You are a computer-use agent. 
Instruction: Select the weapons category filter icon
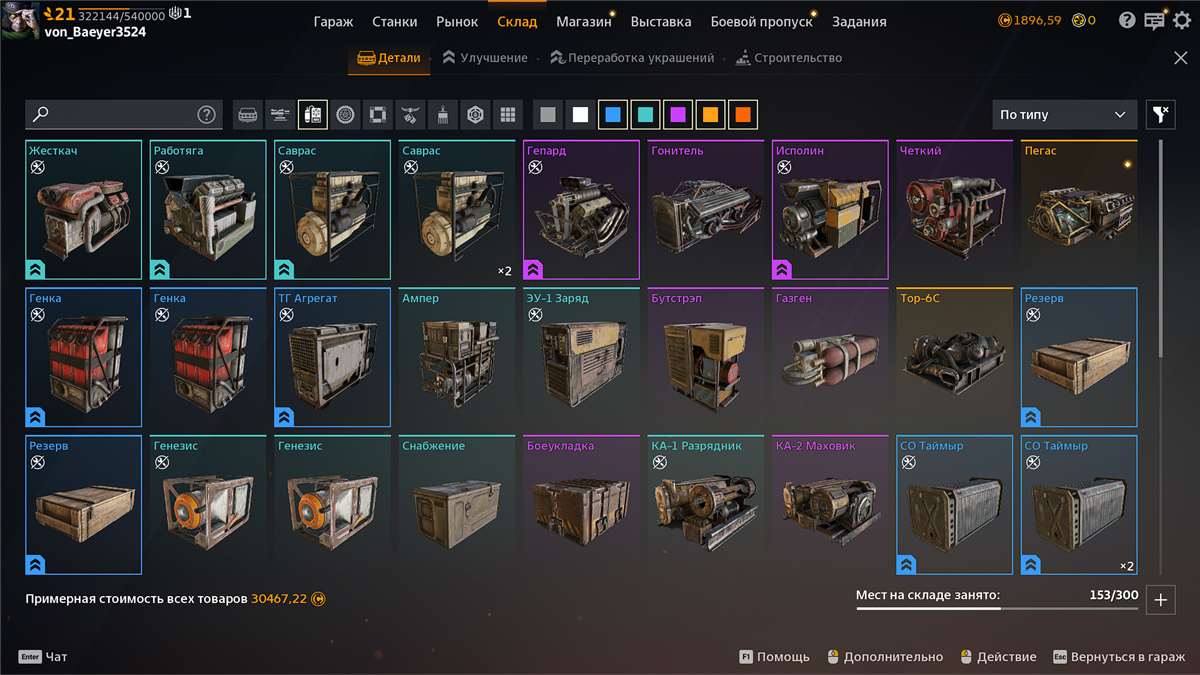click(x=279, y=114)
